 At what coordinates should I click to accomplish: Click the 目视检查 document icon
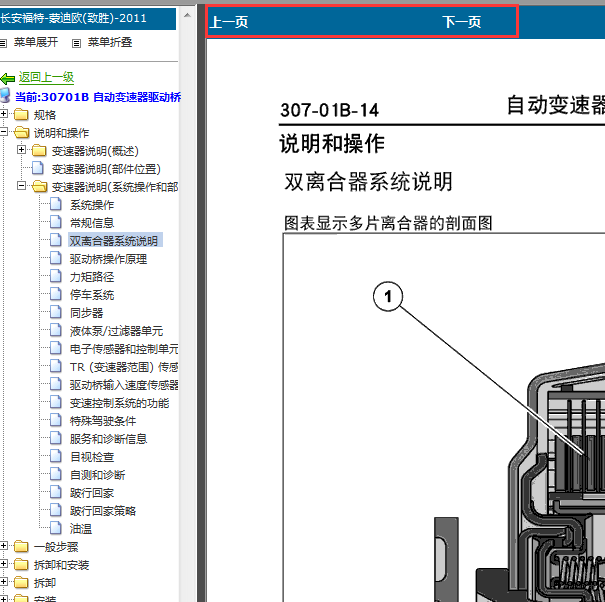click(x=56, y=456)
